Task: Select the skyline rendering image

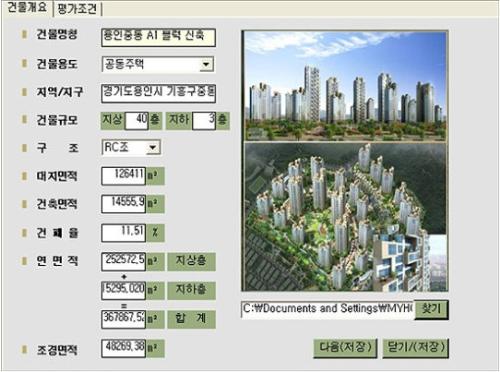Action: 345,86
